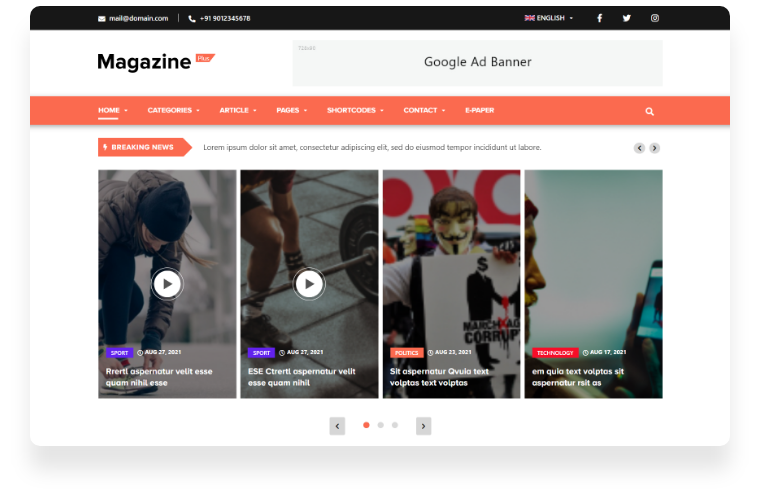760x500 pixels.
Task: Expand the SHORTCODES menu
Action: (355, 110)
